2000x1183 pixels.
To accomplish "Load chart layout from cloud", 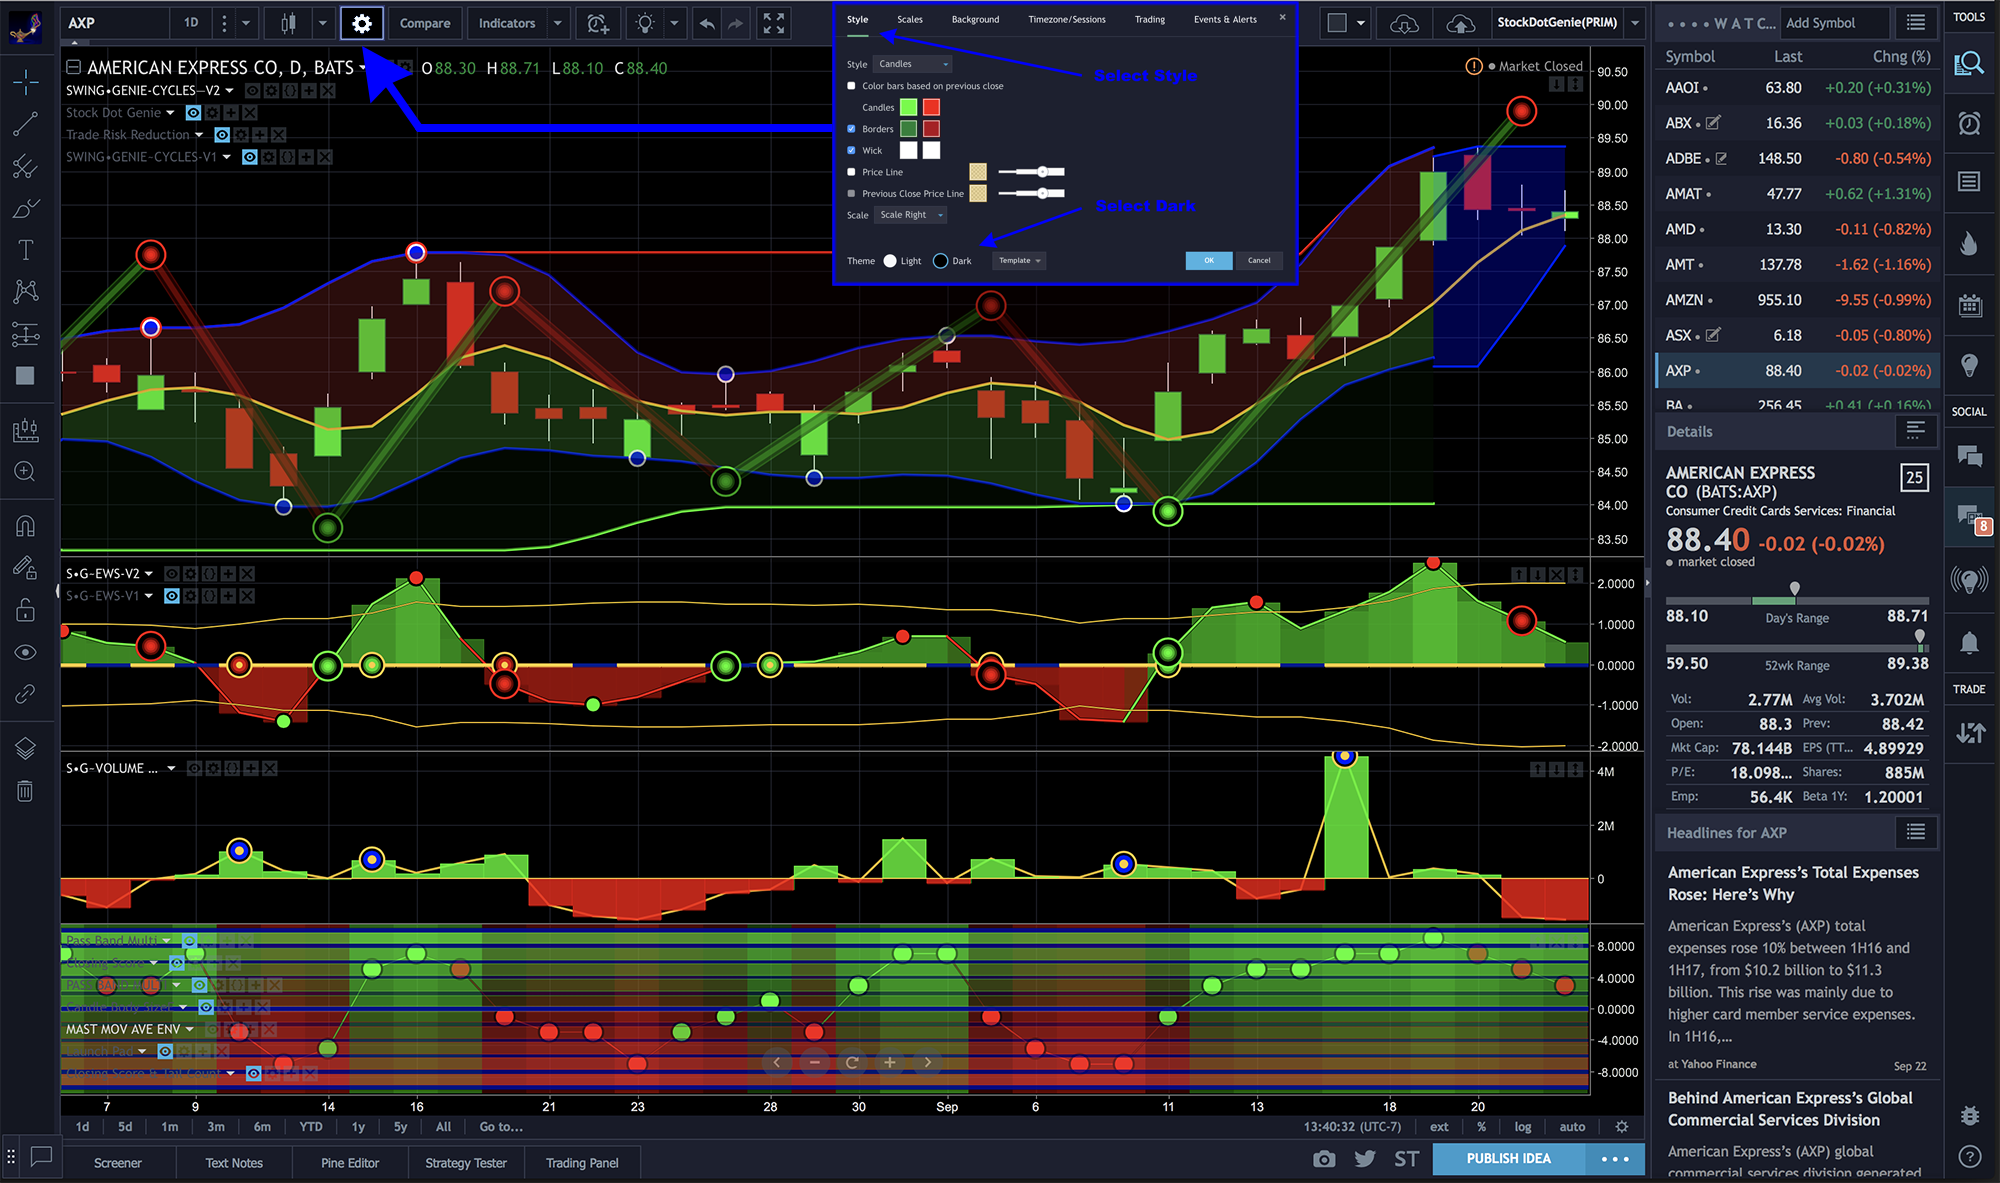I will (1404, 23).
